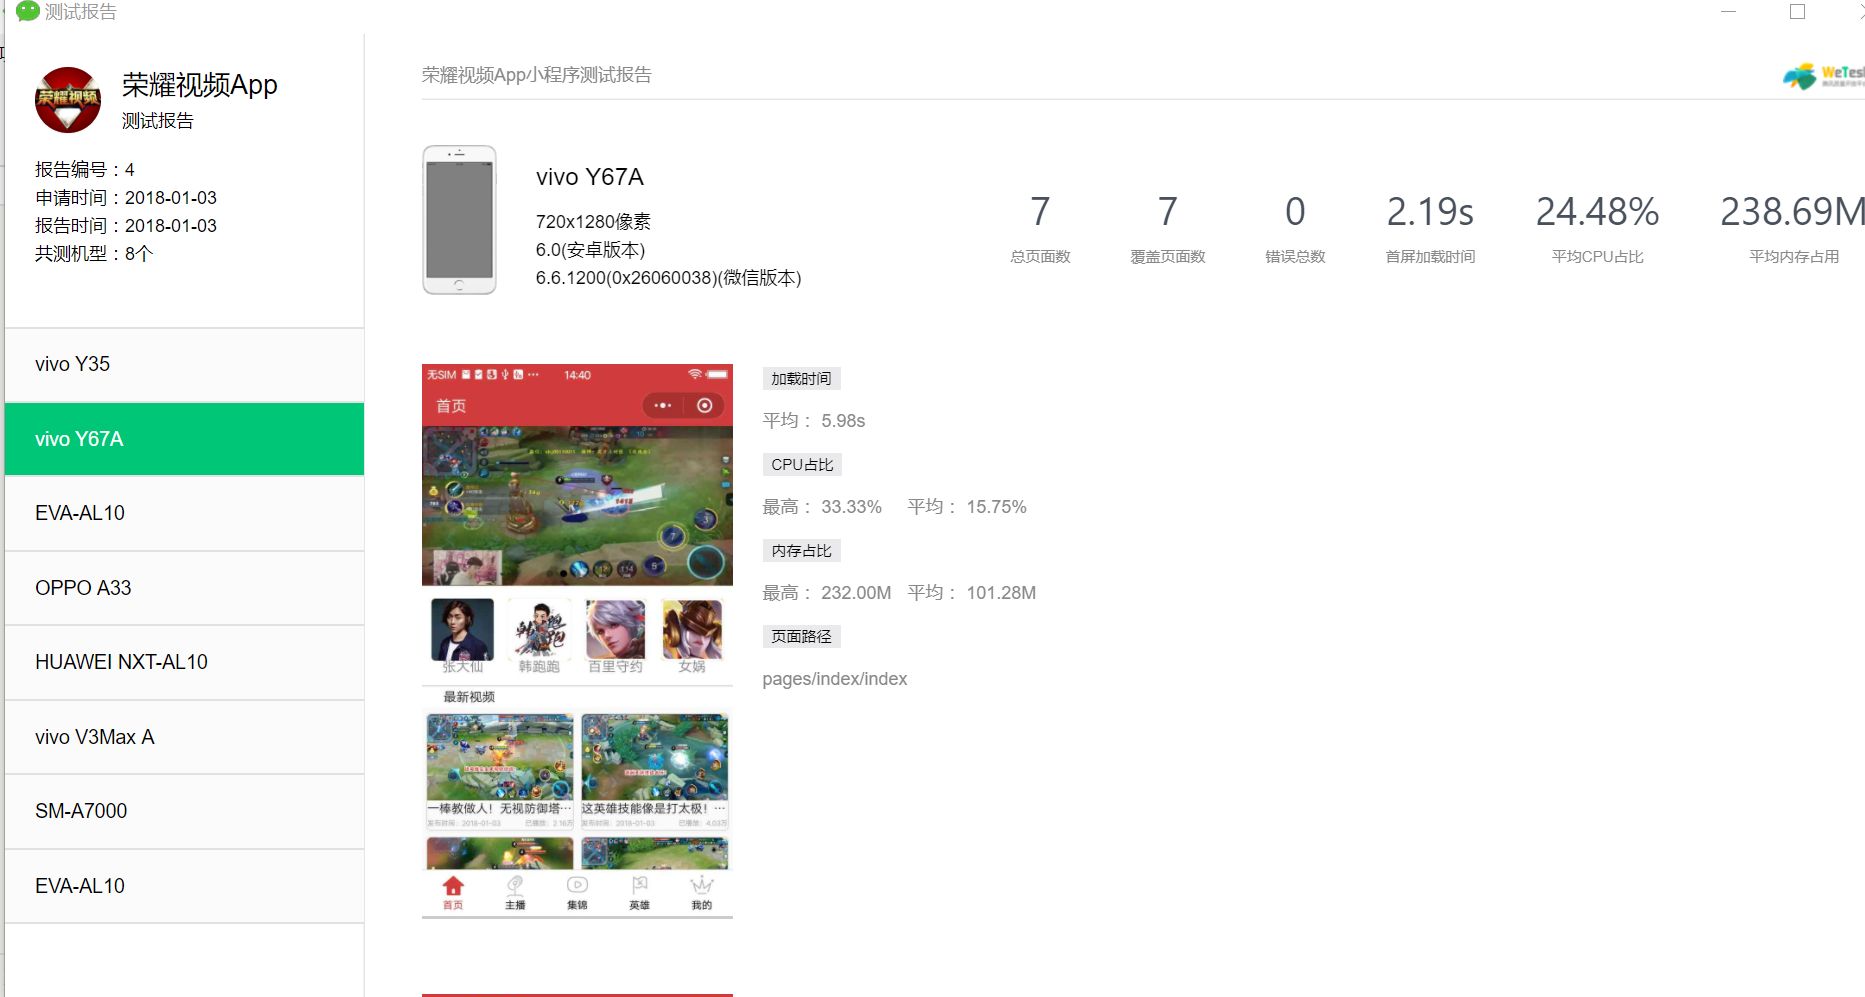The width and height of the screenshot is (1865, 997).
Task: Open the 一棒教做人 video thumbnail
Action: tap(500, 757)
